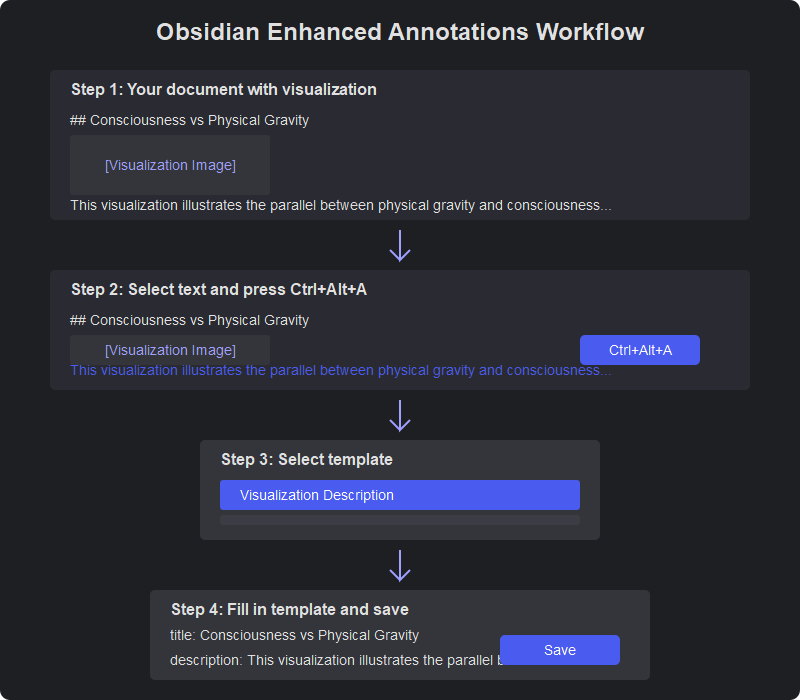Click the description paragraph in Step 1
This screenshot has width=800, height=700.
[x=340, y=205]
